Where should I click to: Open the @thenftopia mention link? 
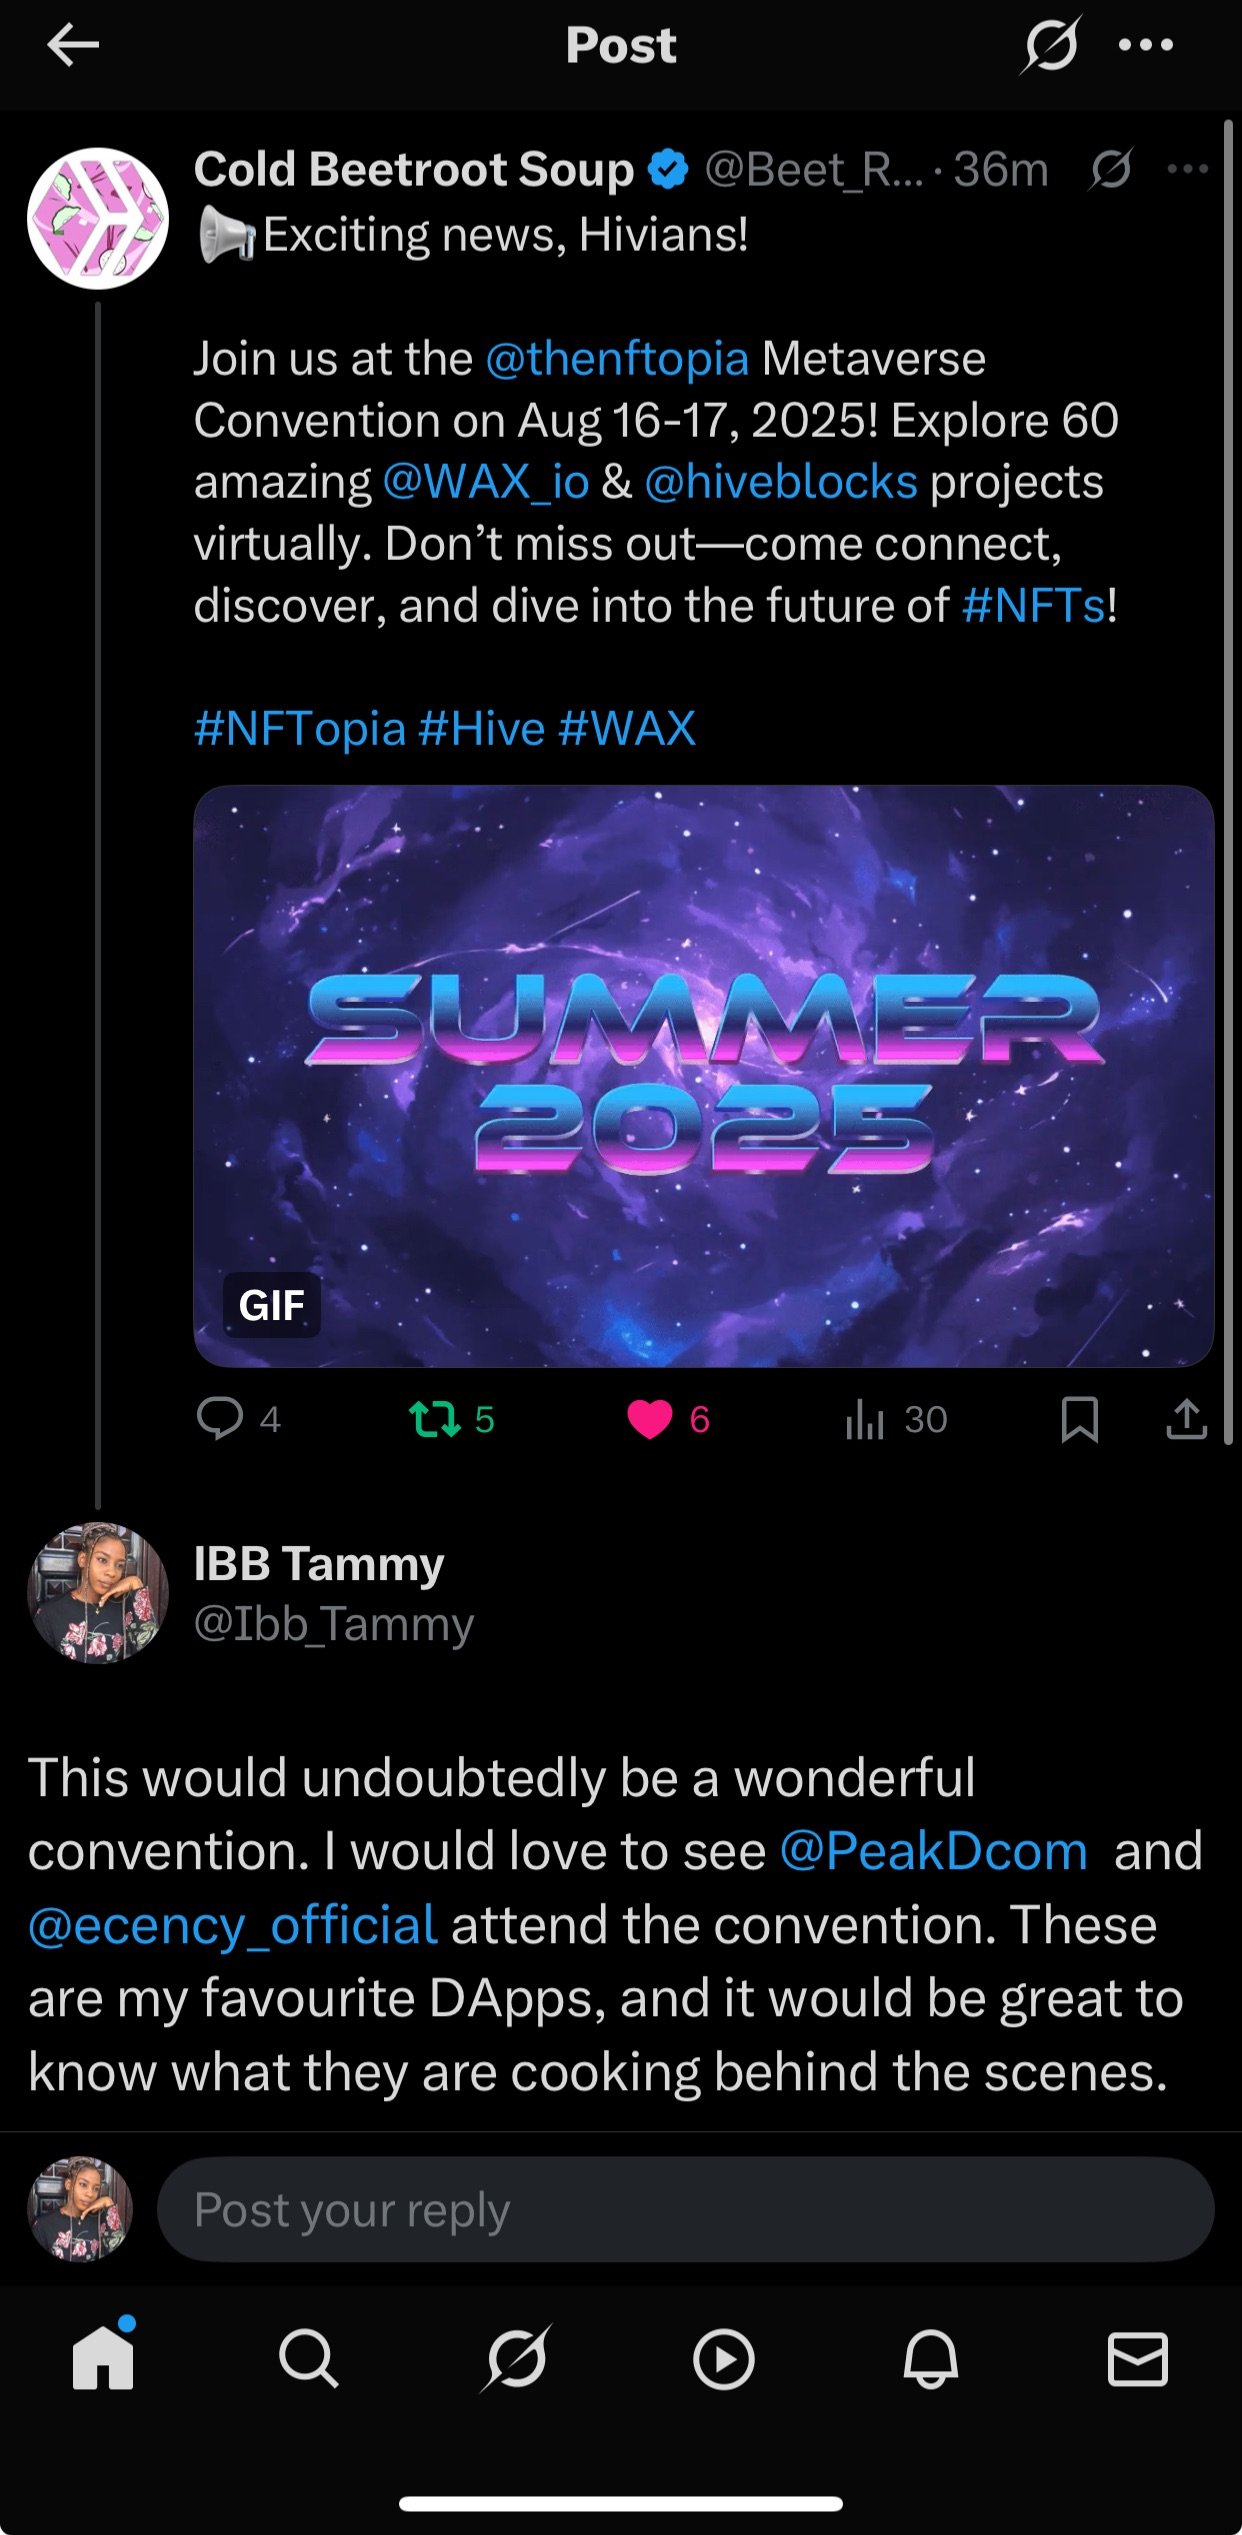coord(617,359)
